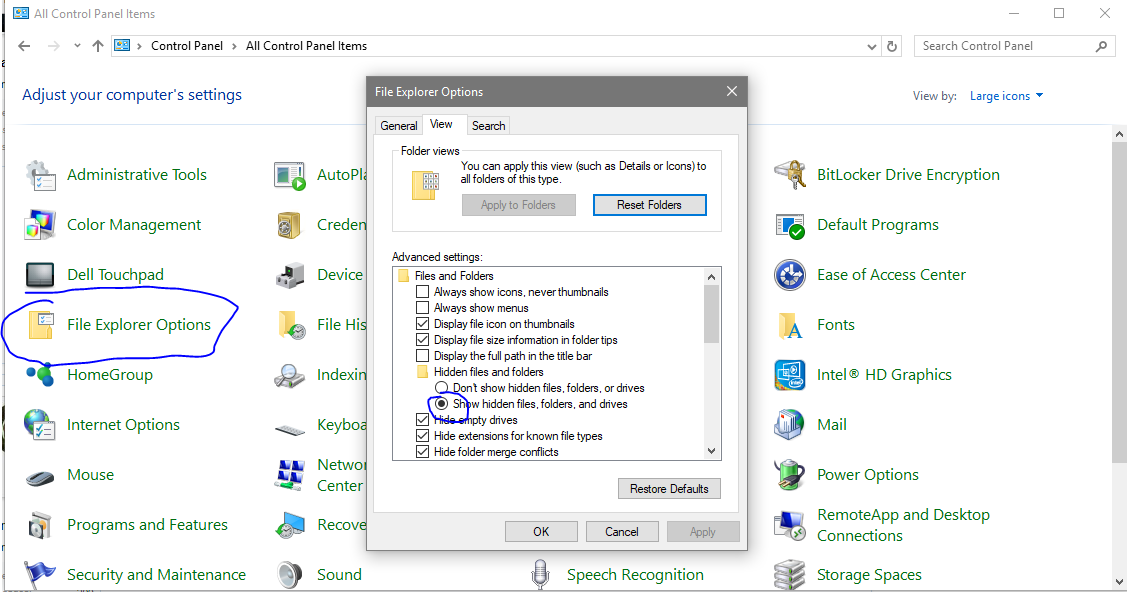Uncheck Hide folder merge conflicts
Screen dimensions: 1127x592
423,452
